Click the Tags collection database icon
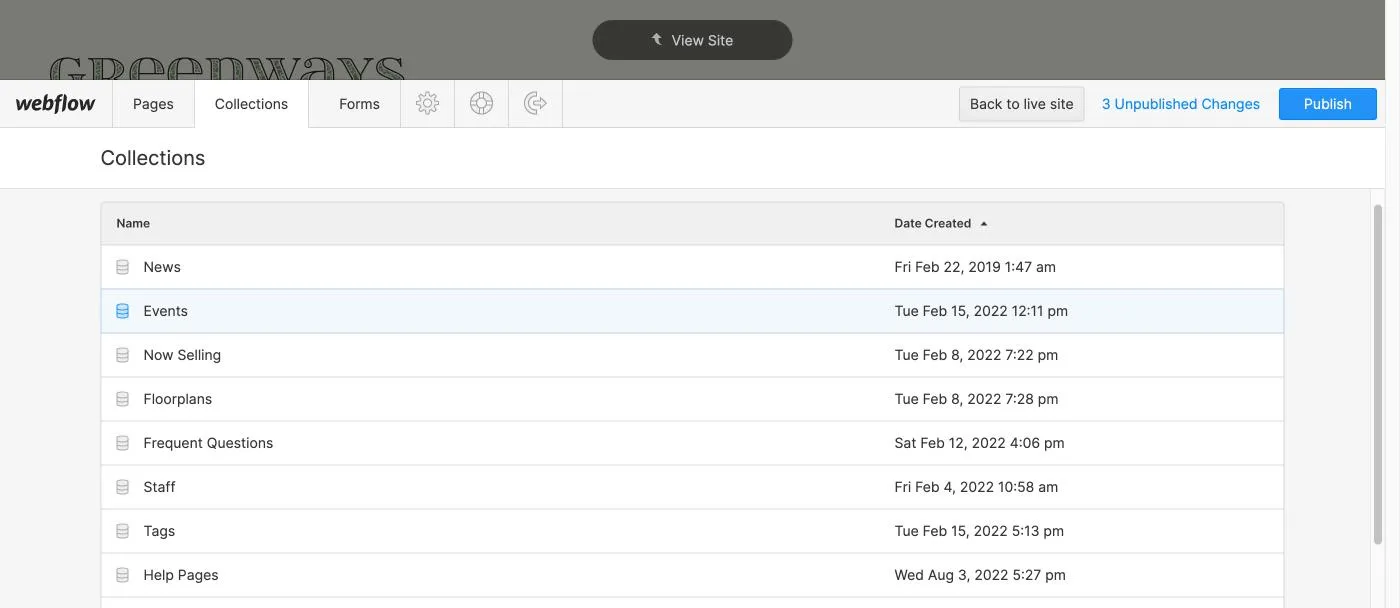The image size is (1400, 608). click(x=123, y=531)
